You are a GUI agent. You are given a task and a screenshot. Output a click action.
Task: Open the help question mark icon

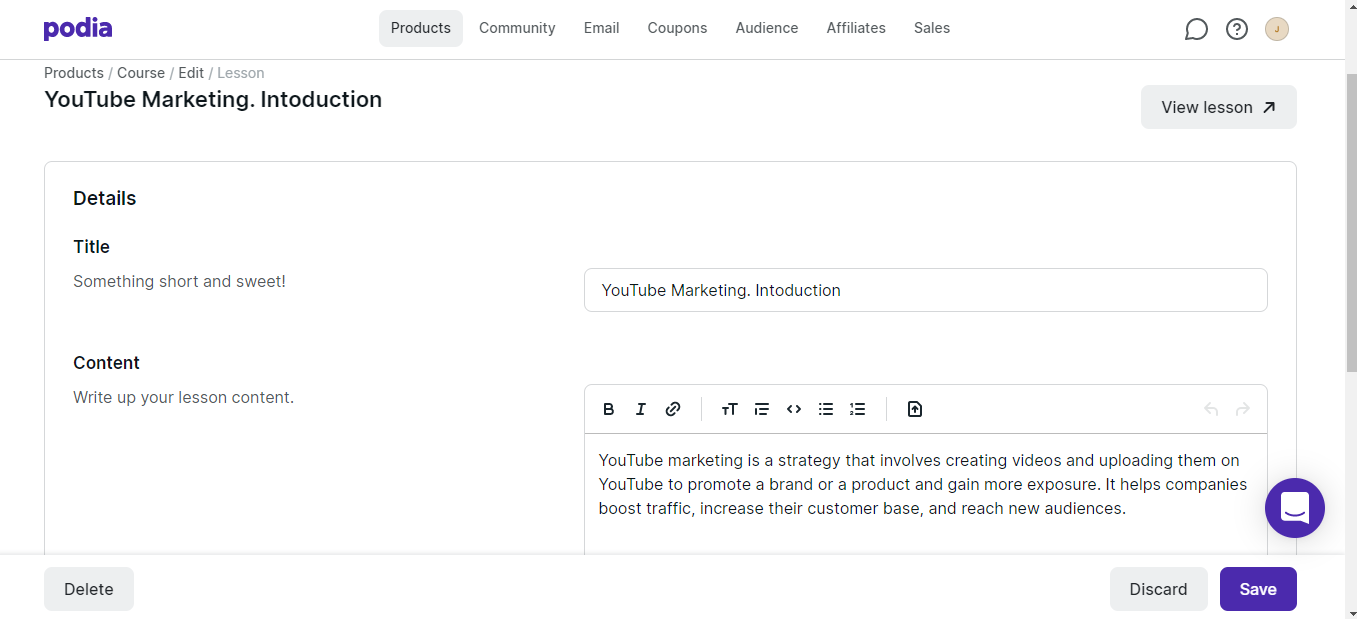click(x=1237, y=29)
